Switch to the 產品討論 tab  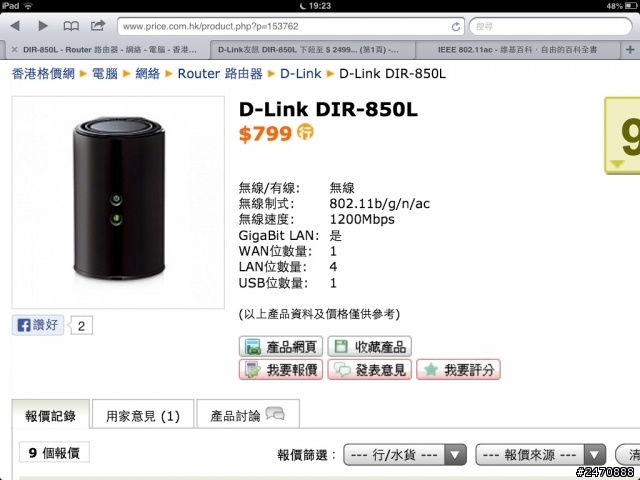click(x=248, y=415)
